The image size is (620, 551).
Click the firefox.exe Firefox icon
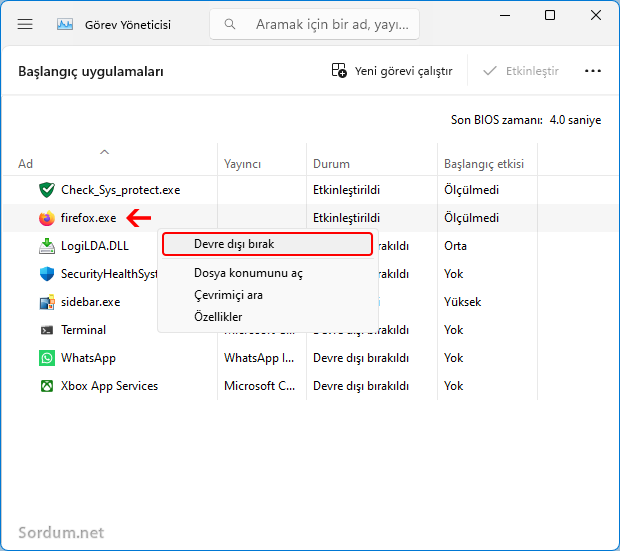[x=47, y=218]
